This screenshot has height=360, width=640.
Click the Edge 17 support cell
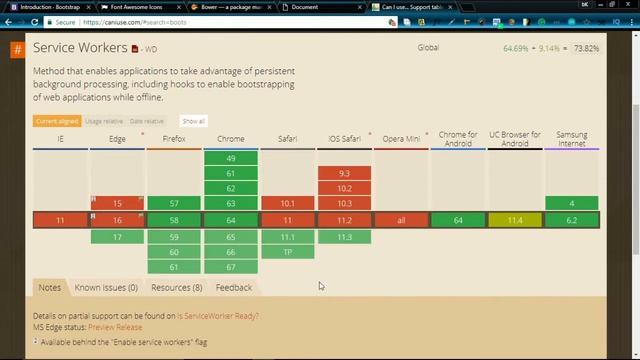(x=117, y=237)
